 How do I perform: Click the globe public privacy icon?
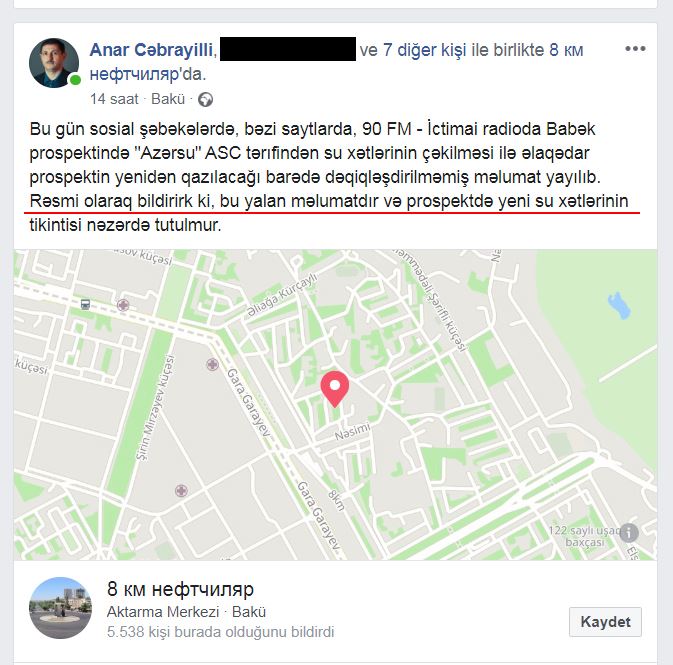point(205,100)
